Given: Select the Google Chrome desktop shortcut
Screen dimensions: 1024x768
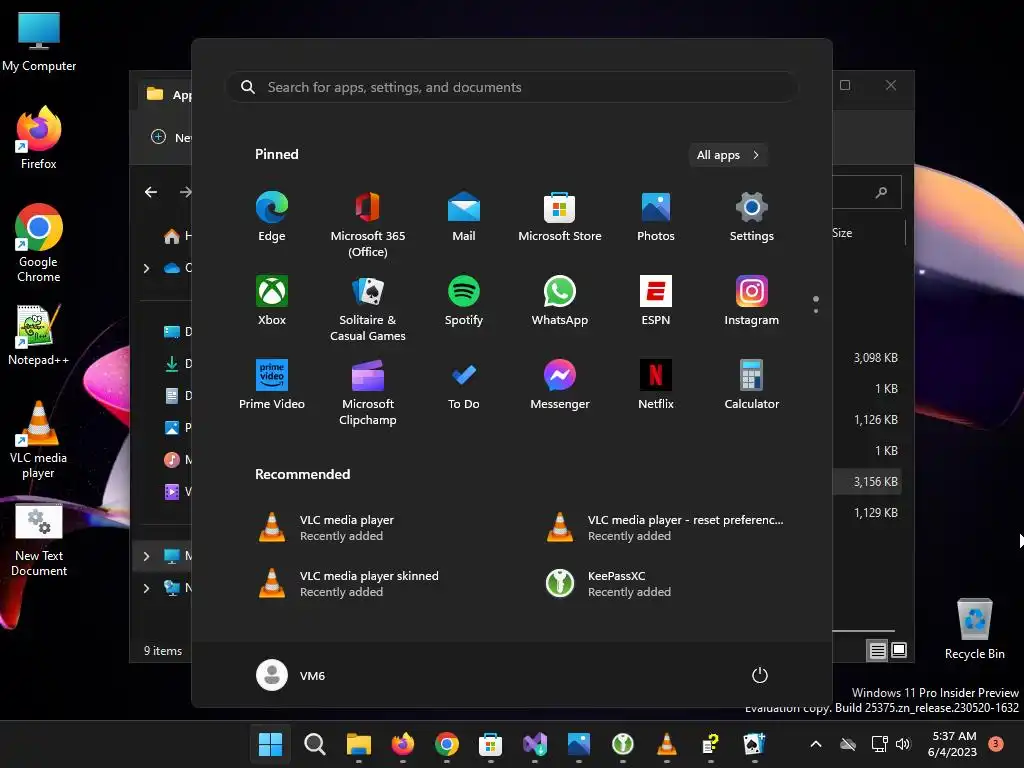Looking at the screenshot, I should [39, 243].
